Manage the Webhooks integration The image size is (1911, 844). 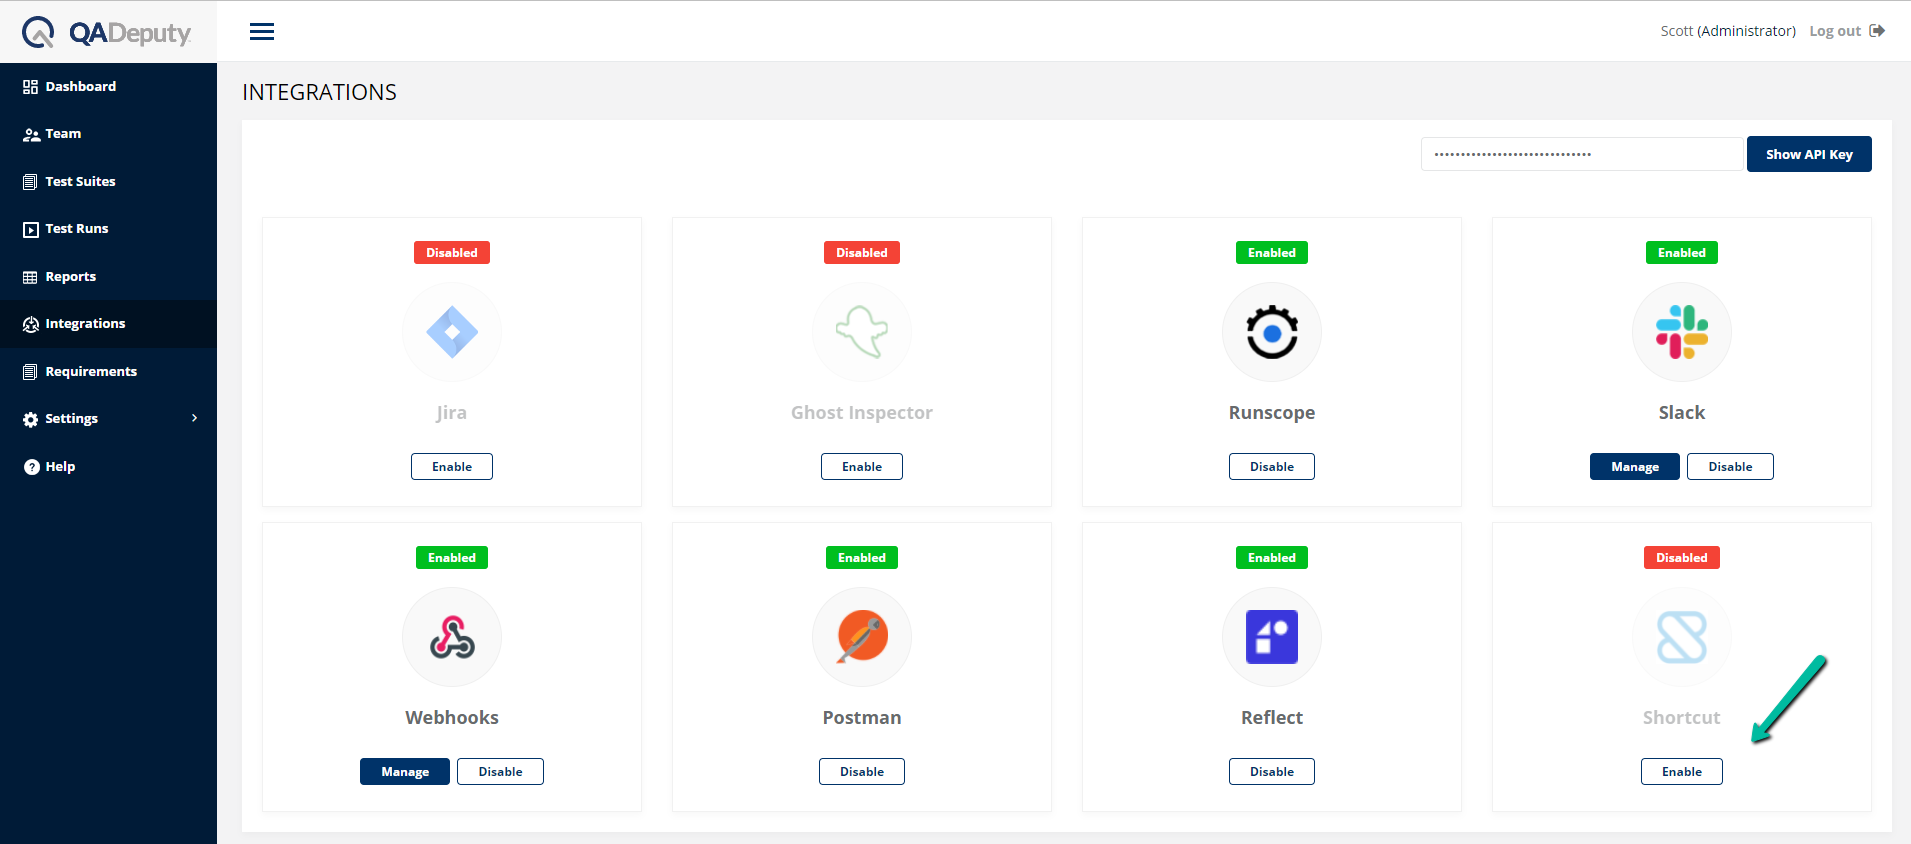coord(405,772)
